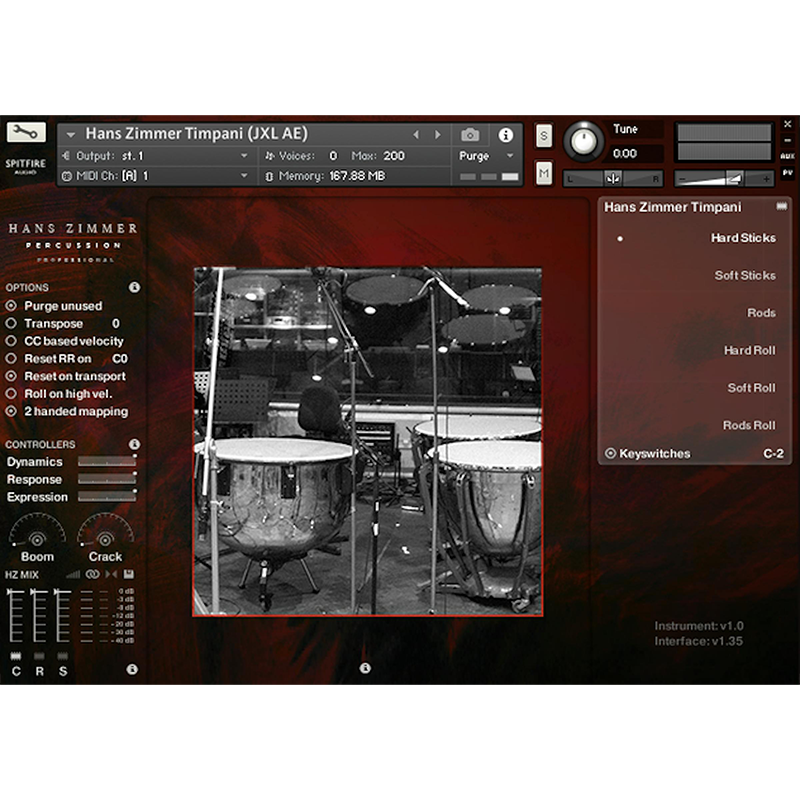Viewport: 800px width, 800px height.
Task: Click the HZ MIX stereo width arrows icon
Action: tap(111, 574)
